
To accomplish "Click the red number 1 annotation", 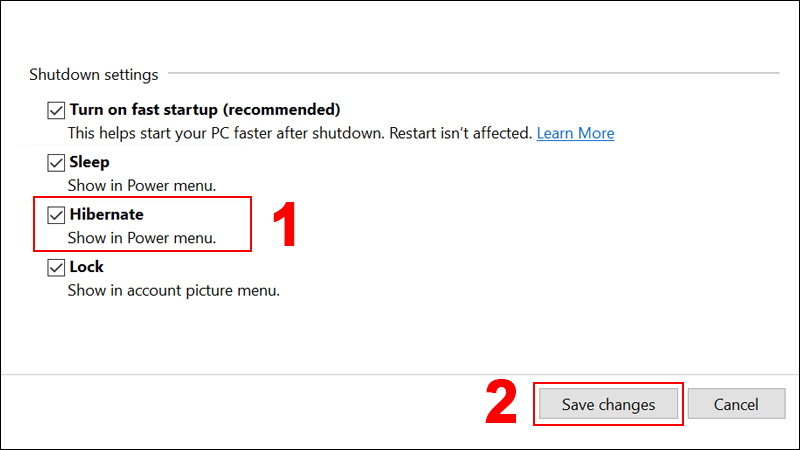I will 285,224.
